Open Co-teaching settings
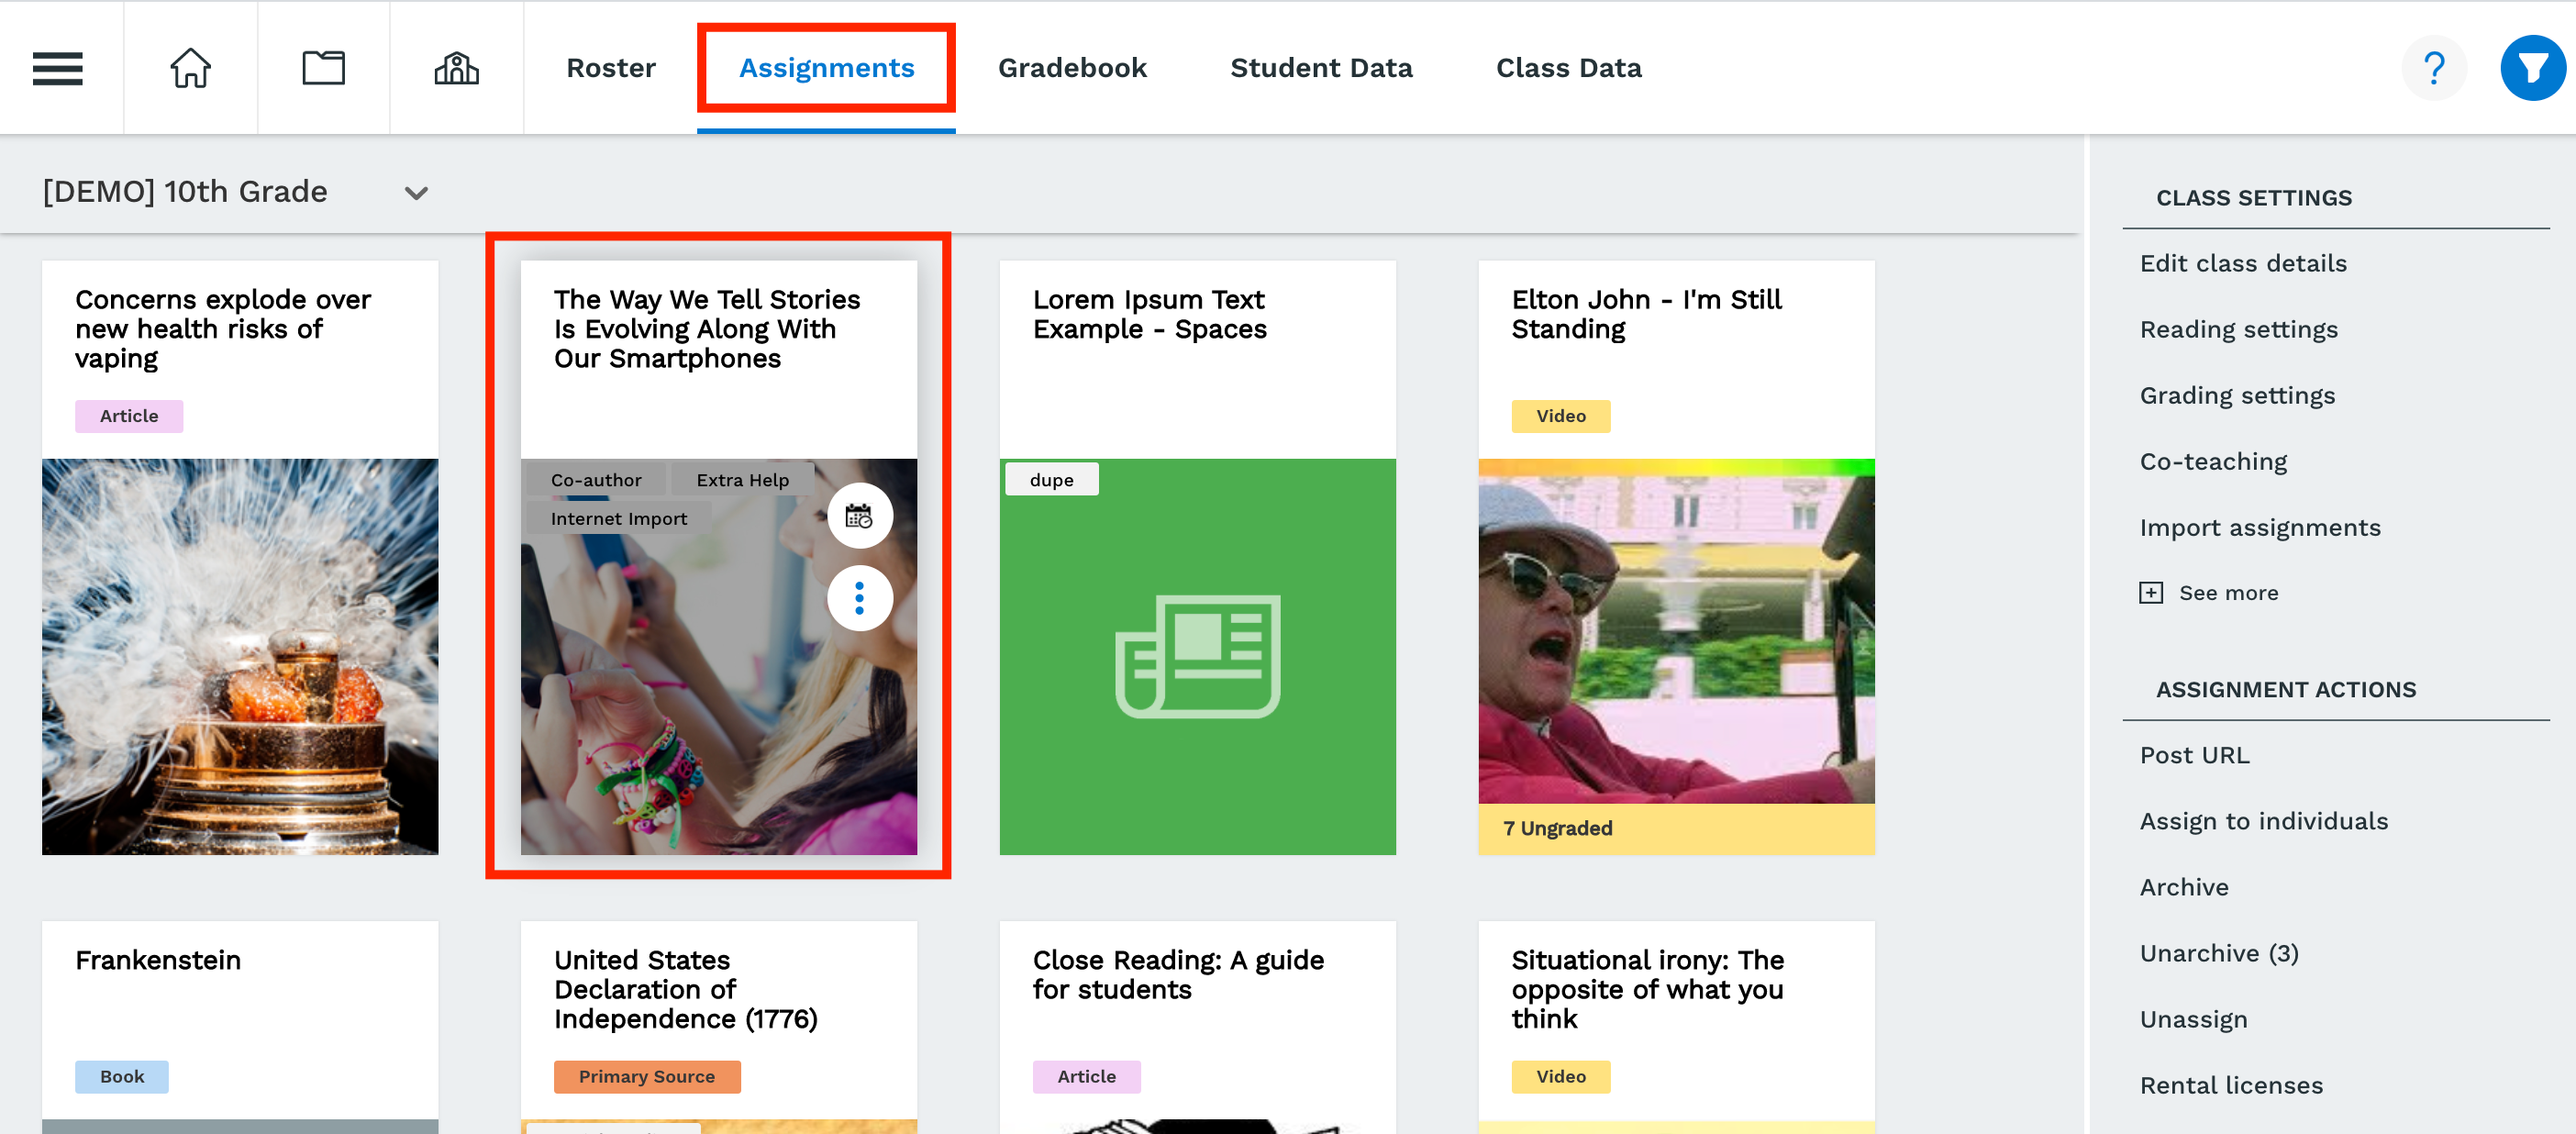The height and width of the screenshot is (1134, 2576). pyautogui.click(x=2213, y=461)
